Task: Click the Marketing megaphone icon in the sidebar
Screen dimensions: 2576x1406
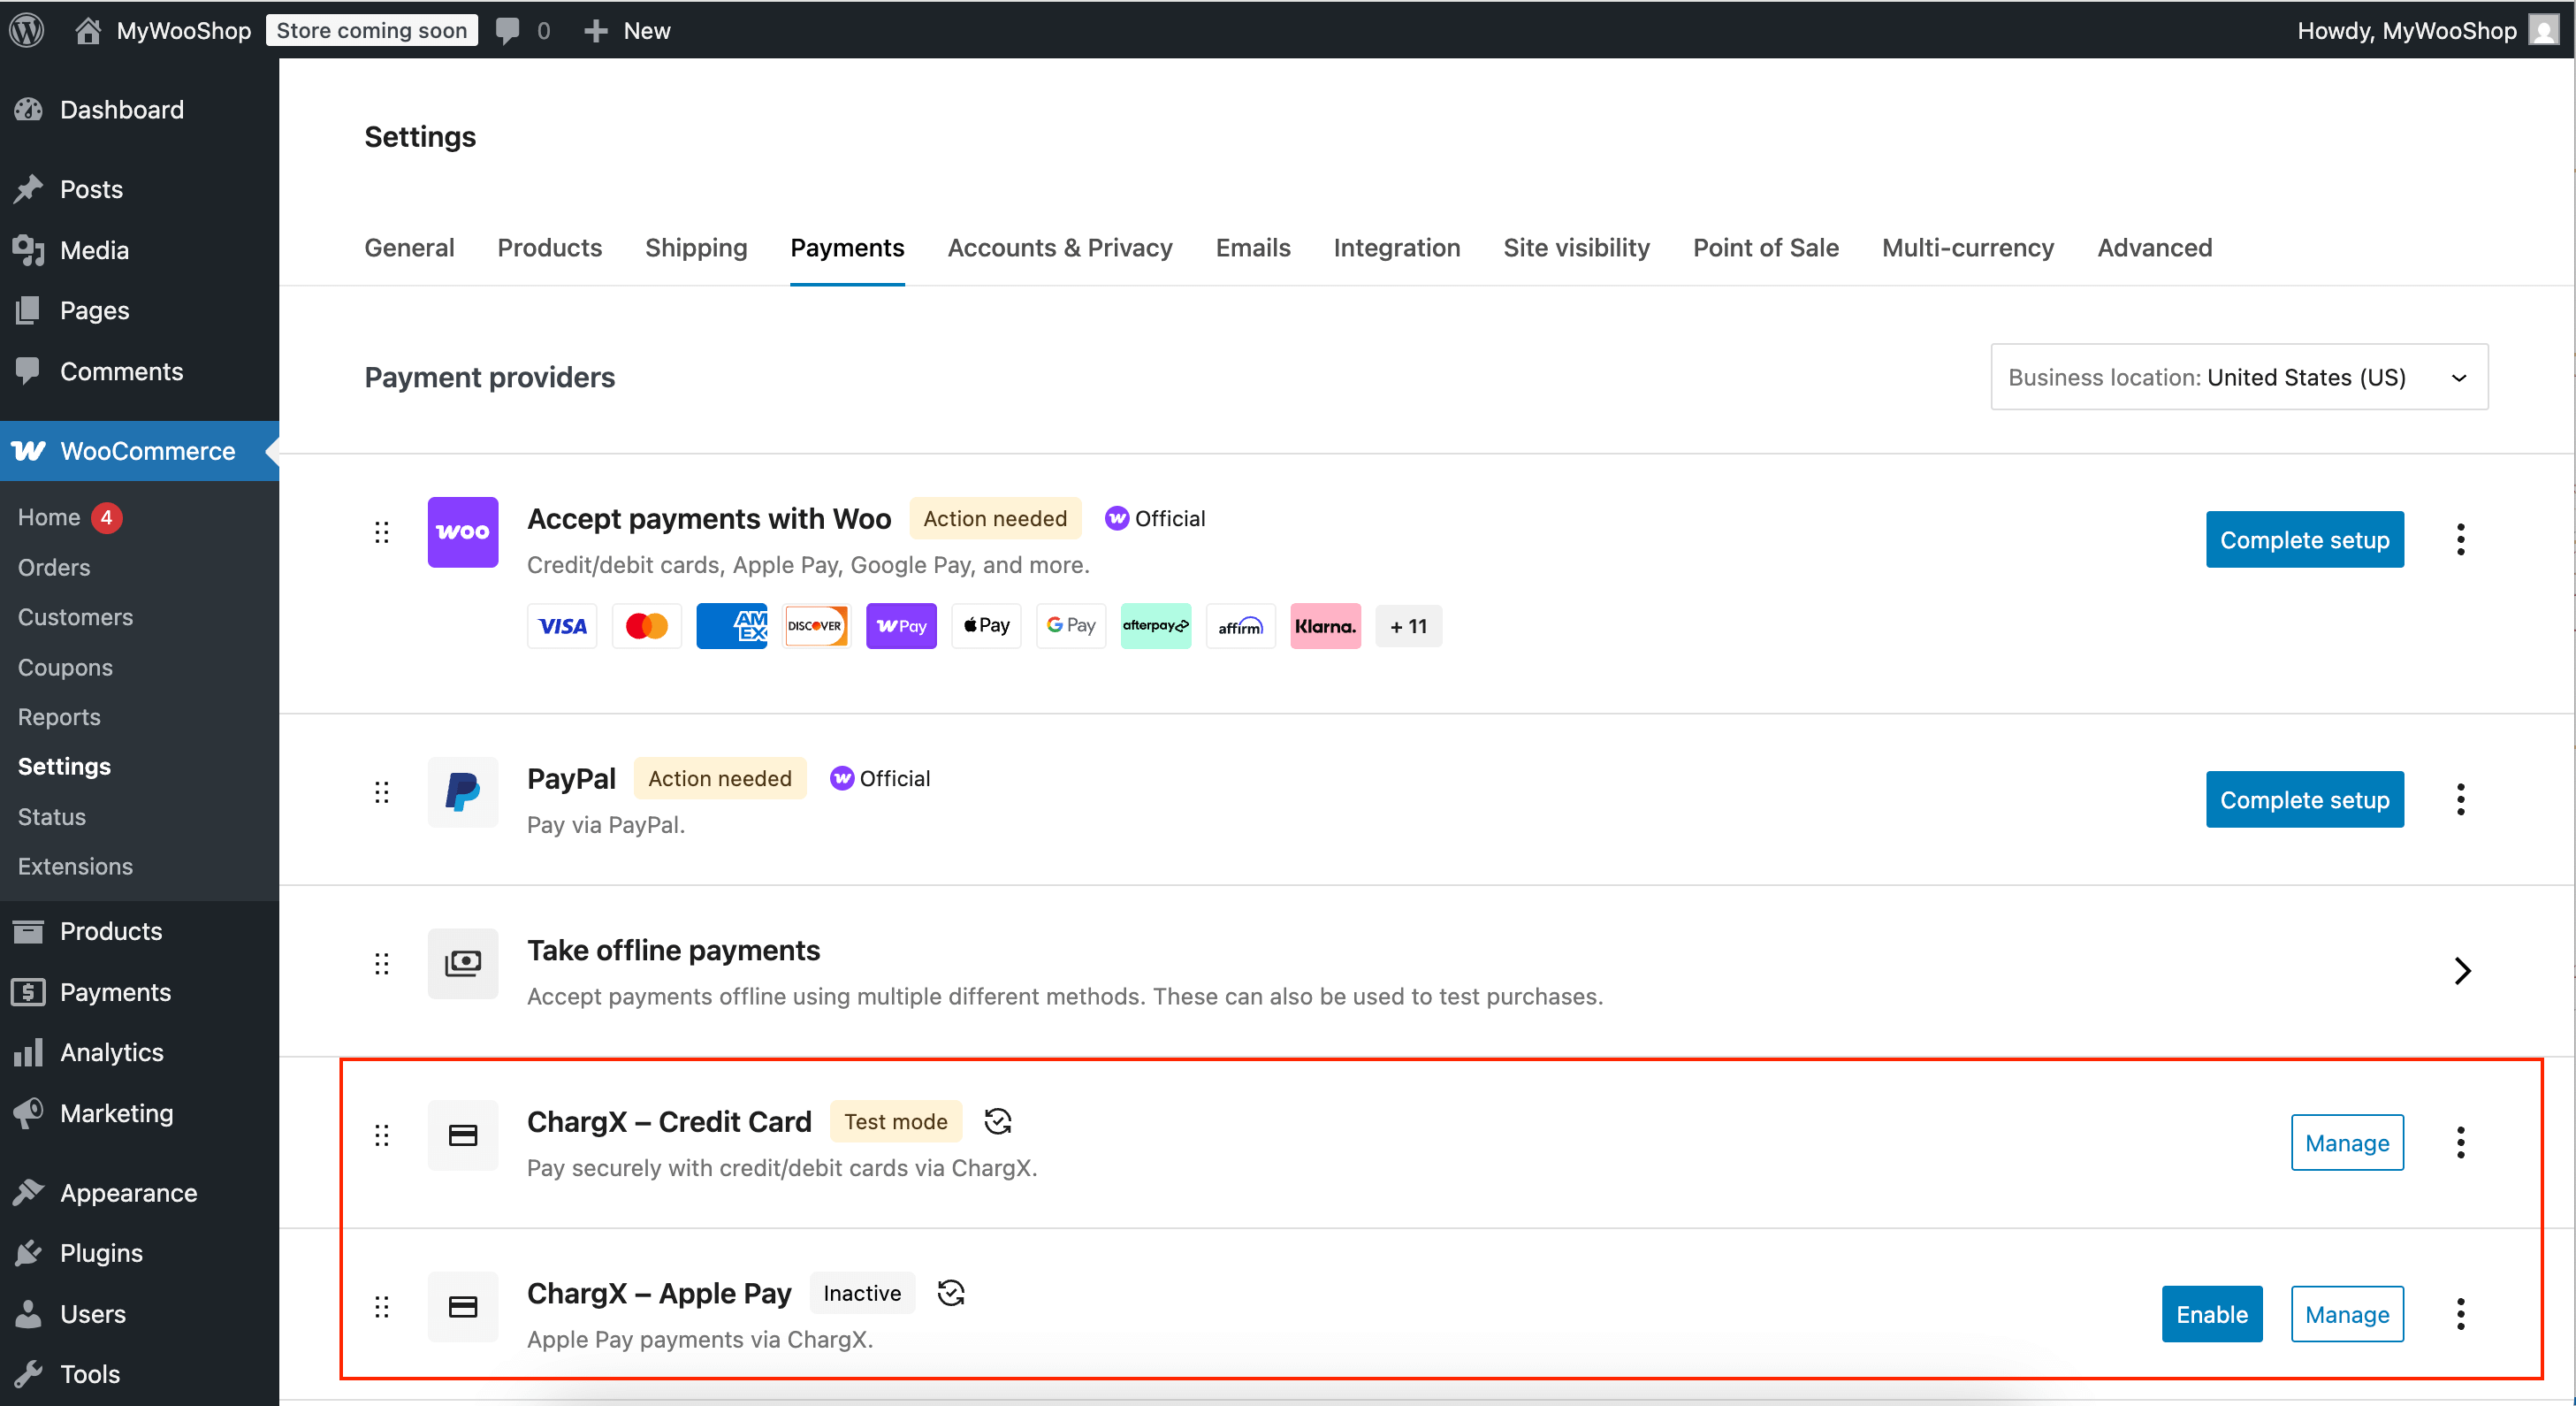Action: pyautogui.click(x=29, y=1112)
